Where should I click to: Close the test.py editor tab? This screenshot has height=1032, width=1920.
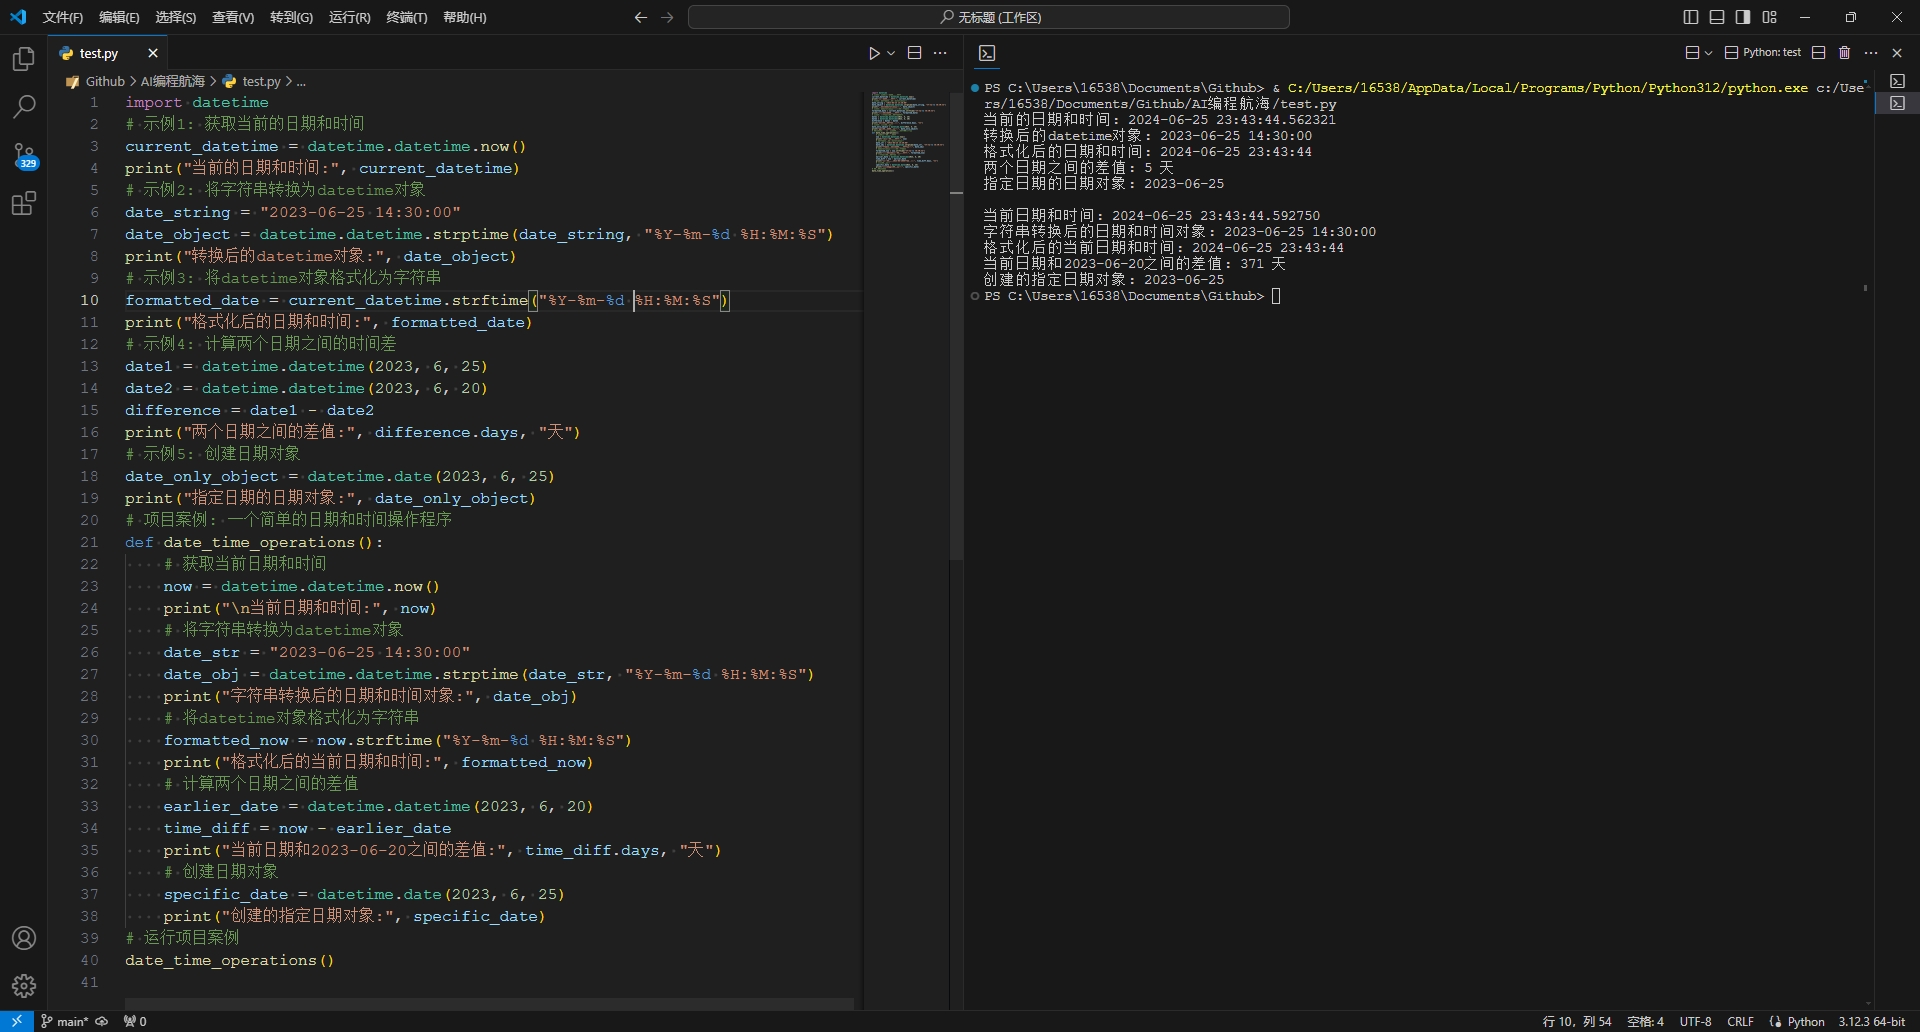click(x=153, y=53)
